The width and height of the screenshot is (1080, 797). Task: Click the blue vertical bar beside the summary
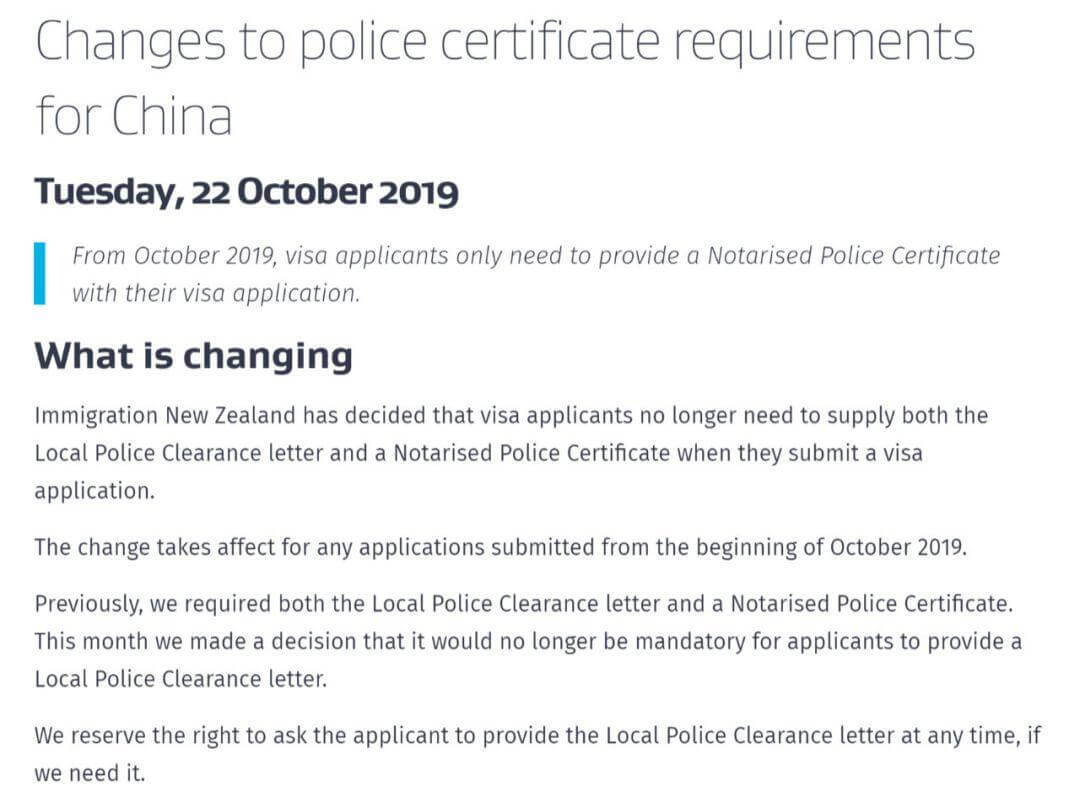[x=39, y=273]
